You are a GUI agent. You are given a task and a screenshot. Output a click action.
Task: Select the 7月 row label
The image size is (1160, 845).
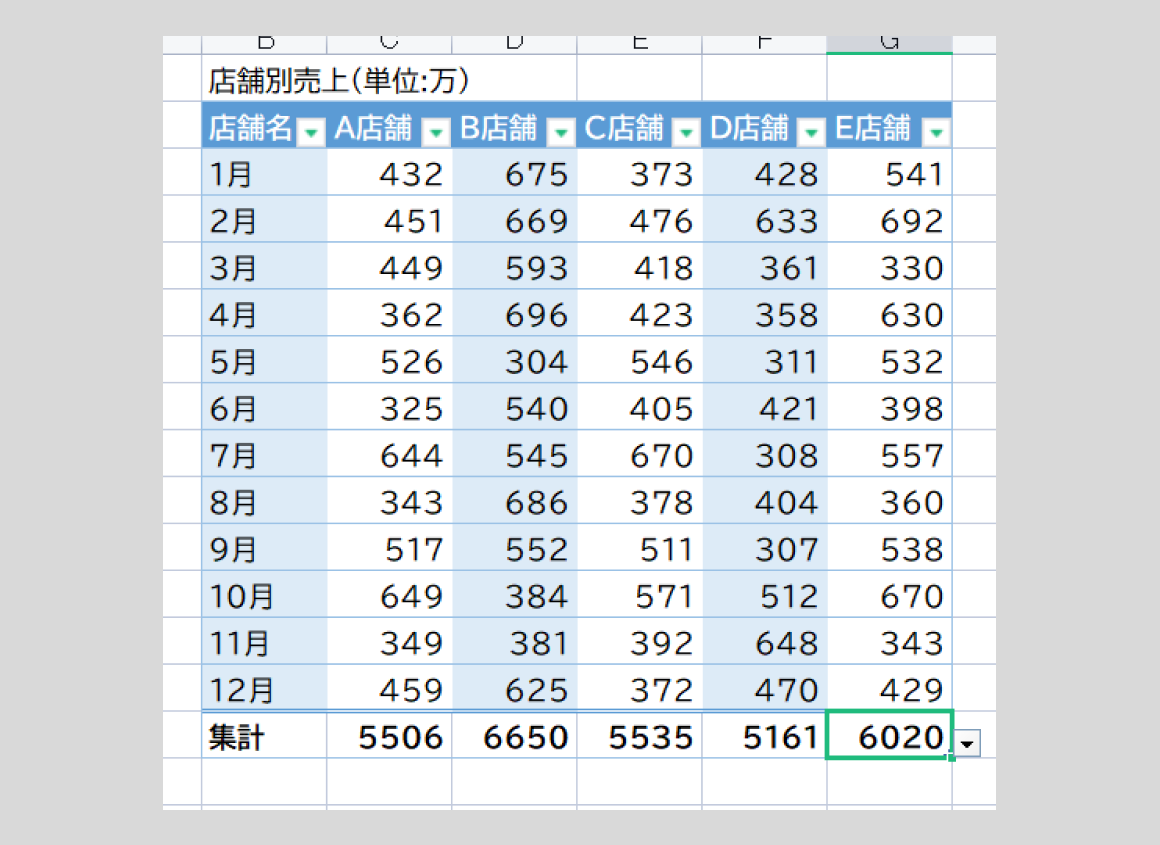pyautogui.click(x=264, y=454)
